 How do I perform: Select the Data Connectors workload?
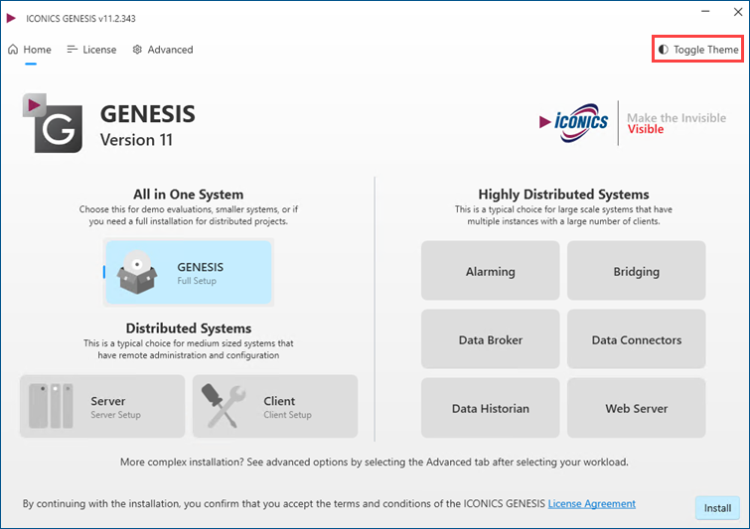tap(636, 339)
